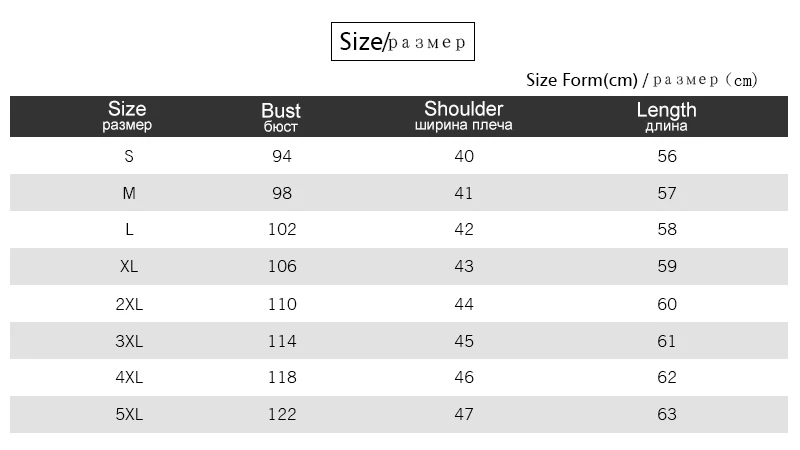The image size is (800, 450).
Task: Click shoulder value 45 cell
Action: coord(464,341)
